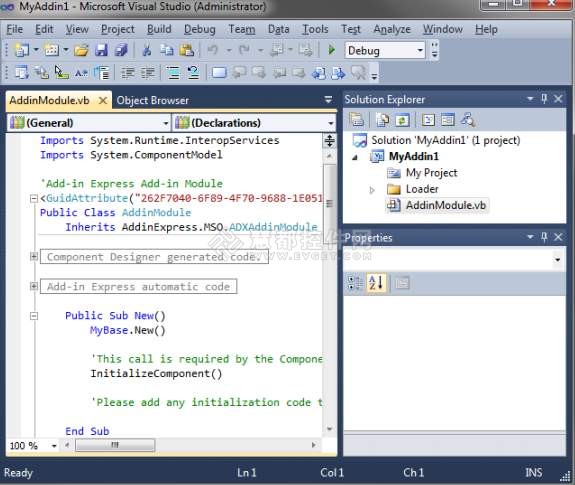Open the Build menu
Screen dimensions: 575x485
(159, 29)
